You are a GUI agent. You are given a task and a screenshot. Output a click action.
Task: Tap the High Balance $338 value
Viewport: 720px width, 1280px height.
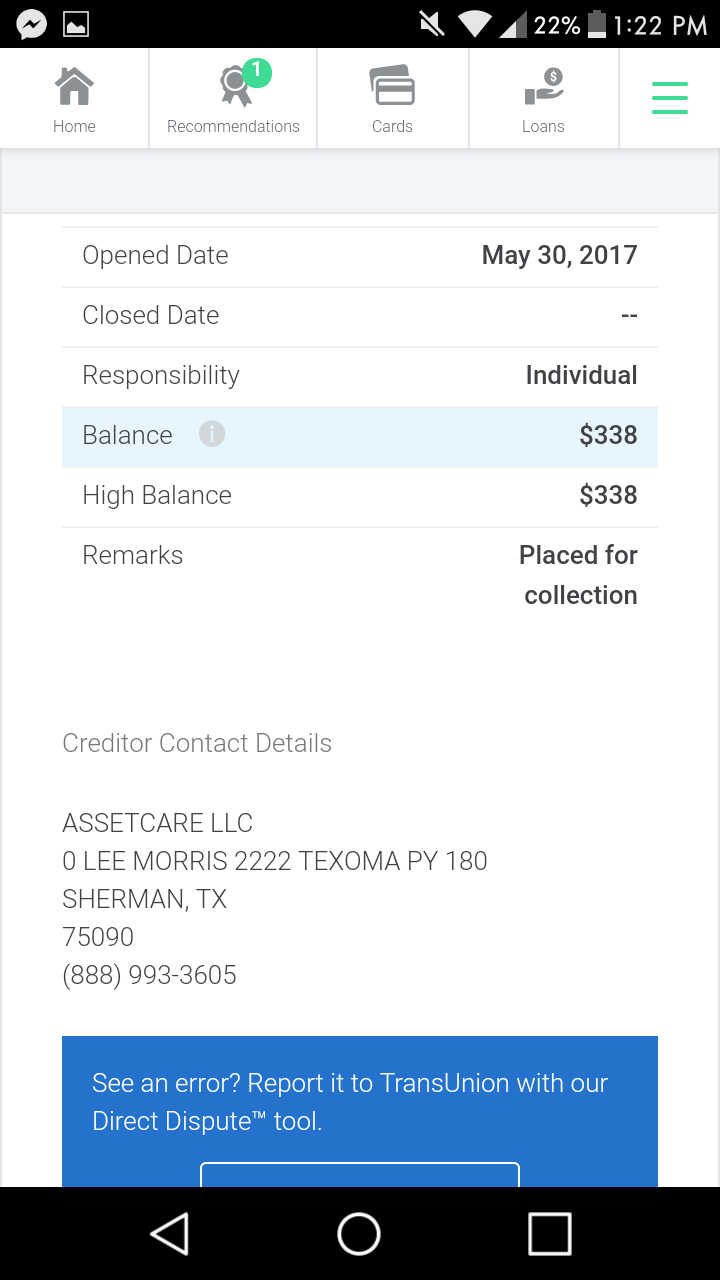pos(608,495)
